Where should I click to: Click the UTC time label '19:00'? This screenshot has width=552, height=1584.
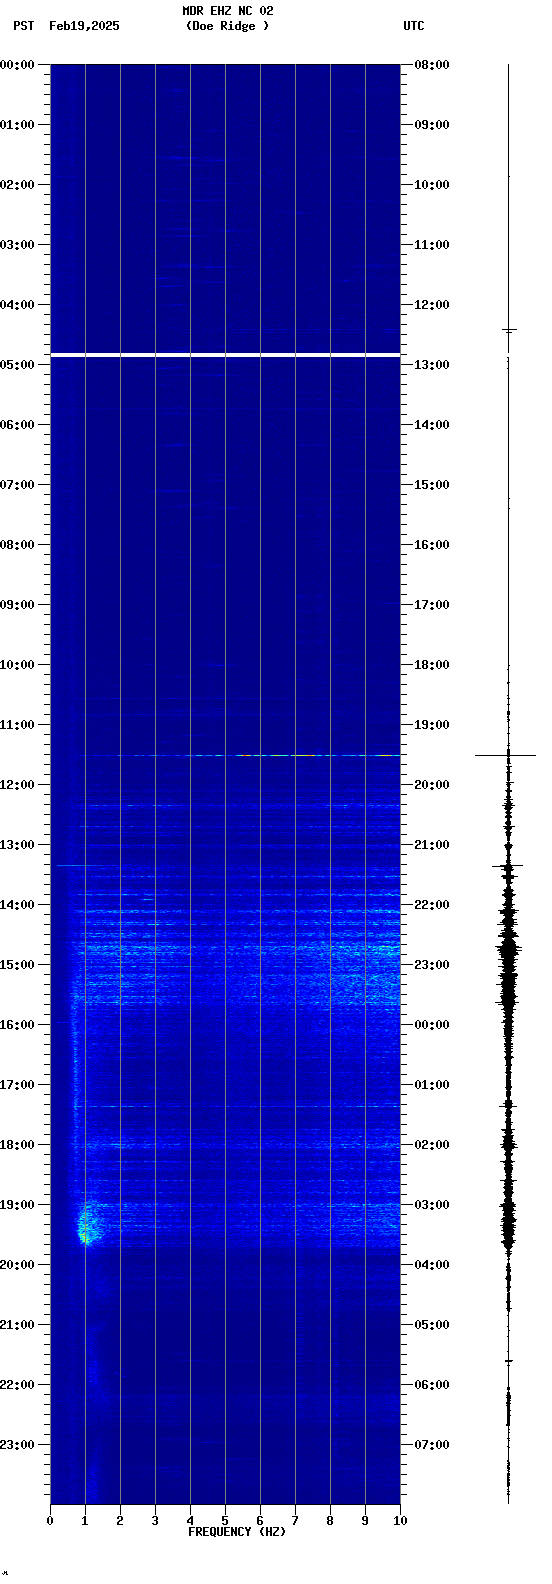coord(432,725)
